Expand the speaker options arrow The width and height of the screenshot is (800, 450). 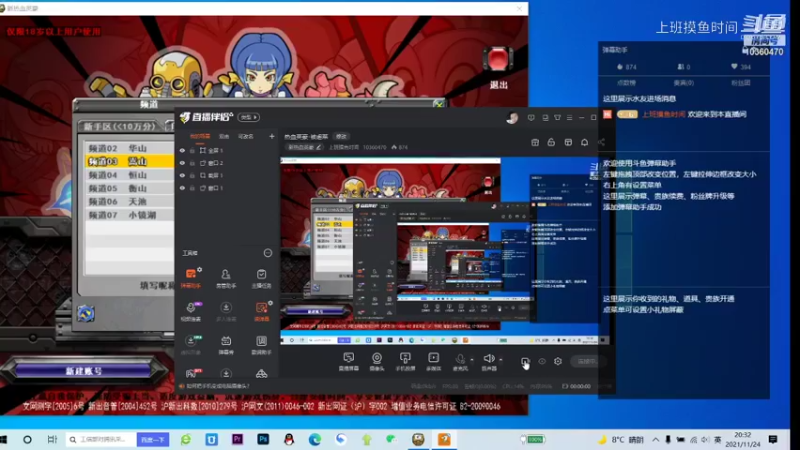tap(501, 360)
